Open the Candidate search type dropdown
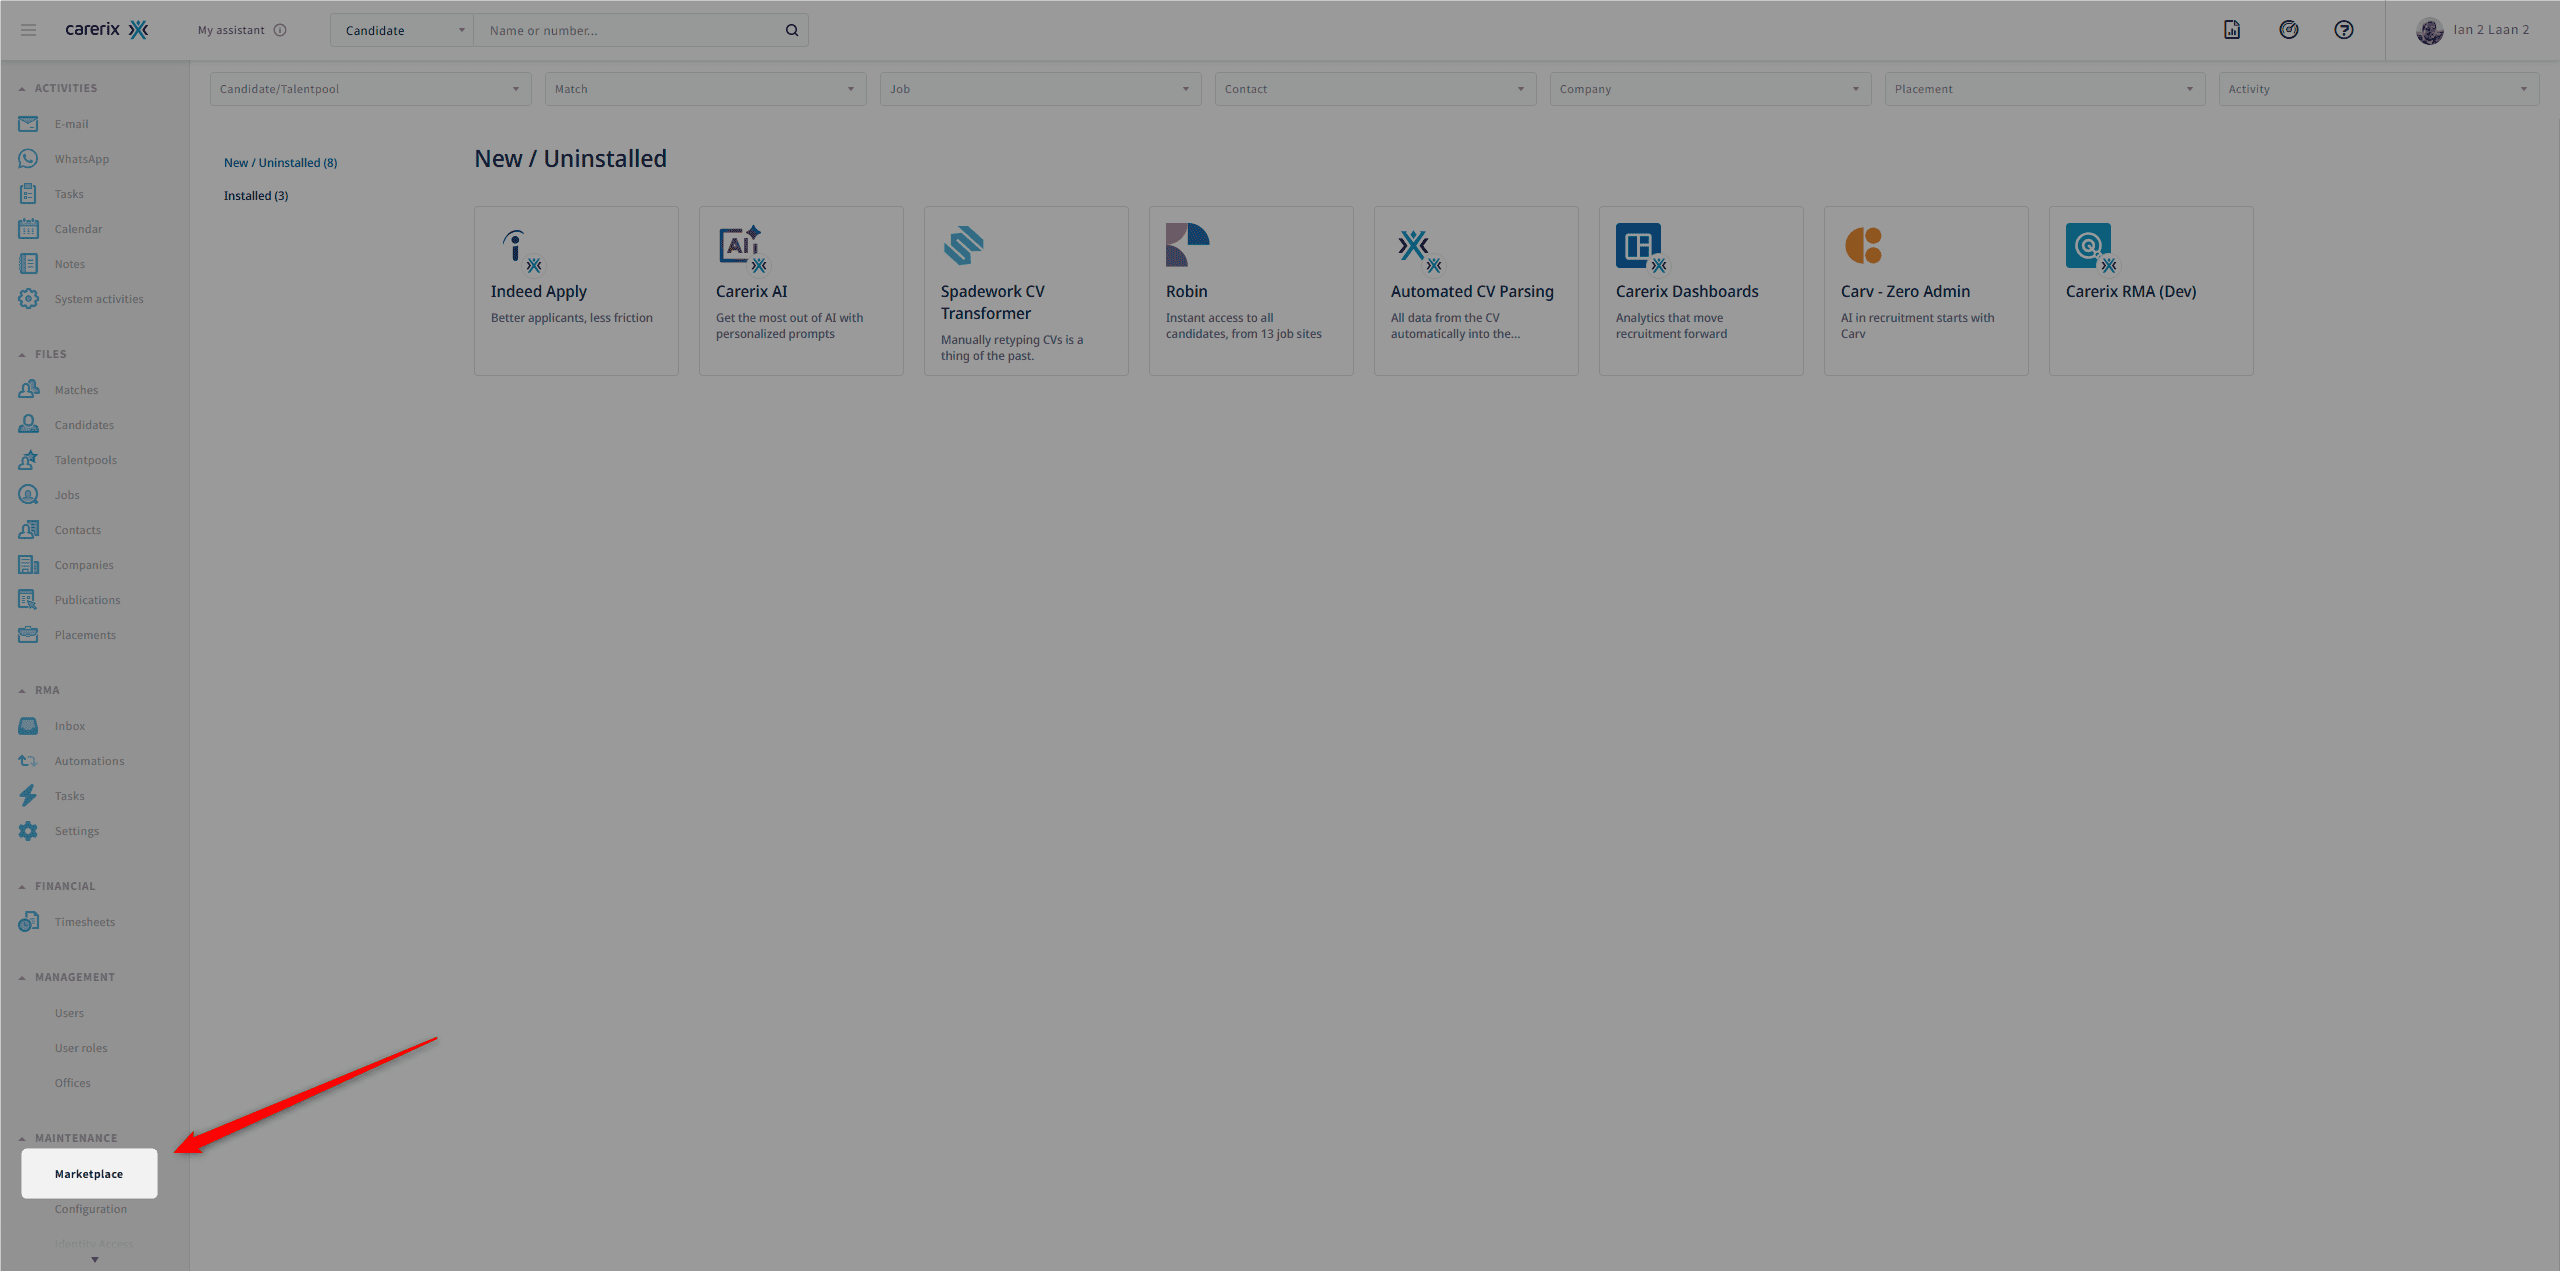Image resolution: width=2560 pixels, height=1271 pixels. point(402,30)
